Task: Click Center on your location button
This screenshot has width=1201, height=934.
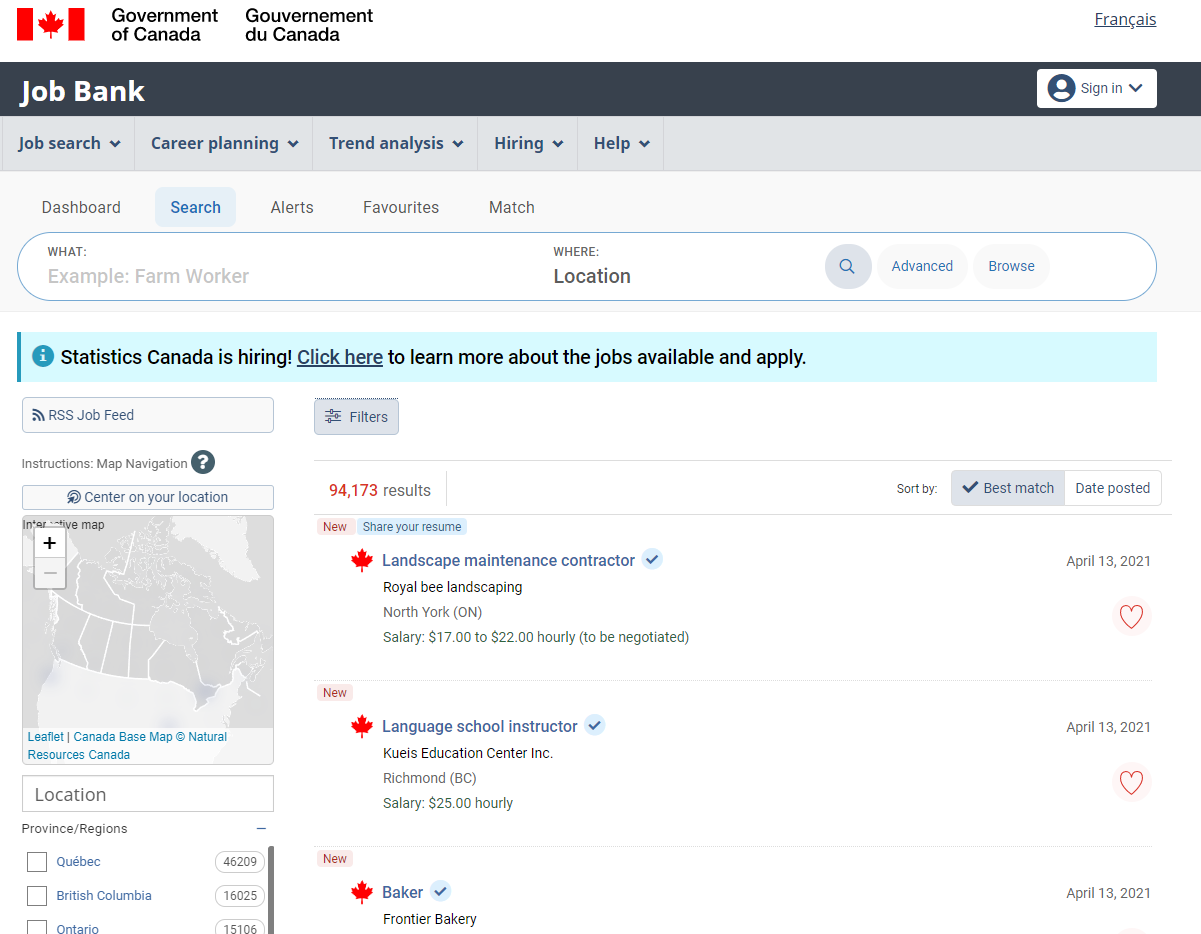Action: 148,497
